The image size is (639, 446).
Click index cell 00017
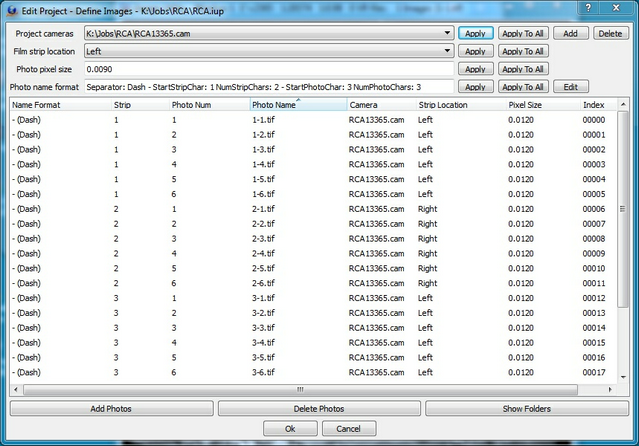click(x=594, y=372)
